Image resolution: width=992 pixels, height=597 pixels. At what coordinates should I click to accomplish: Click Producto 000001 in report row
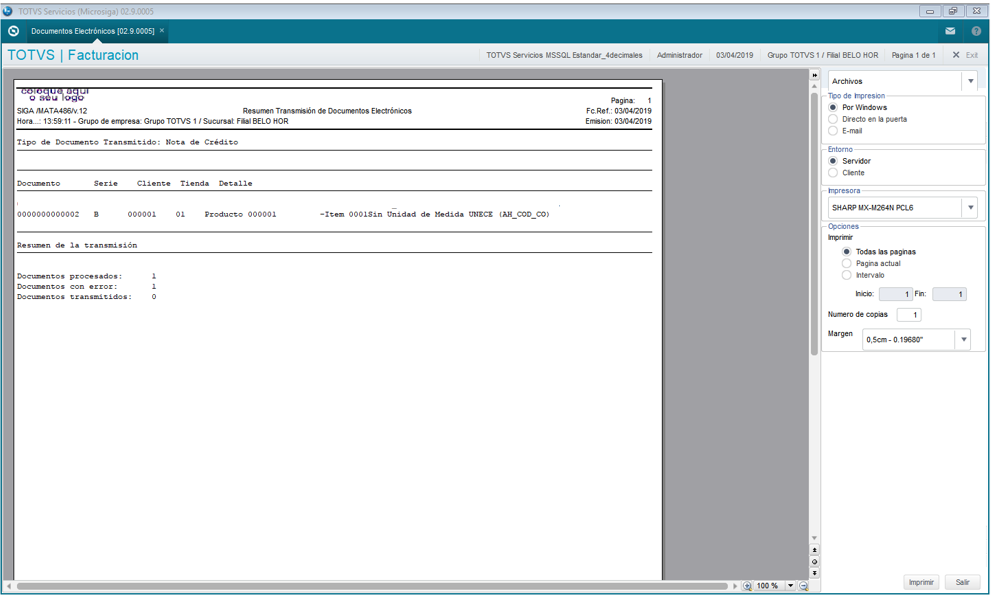(240, 214)
